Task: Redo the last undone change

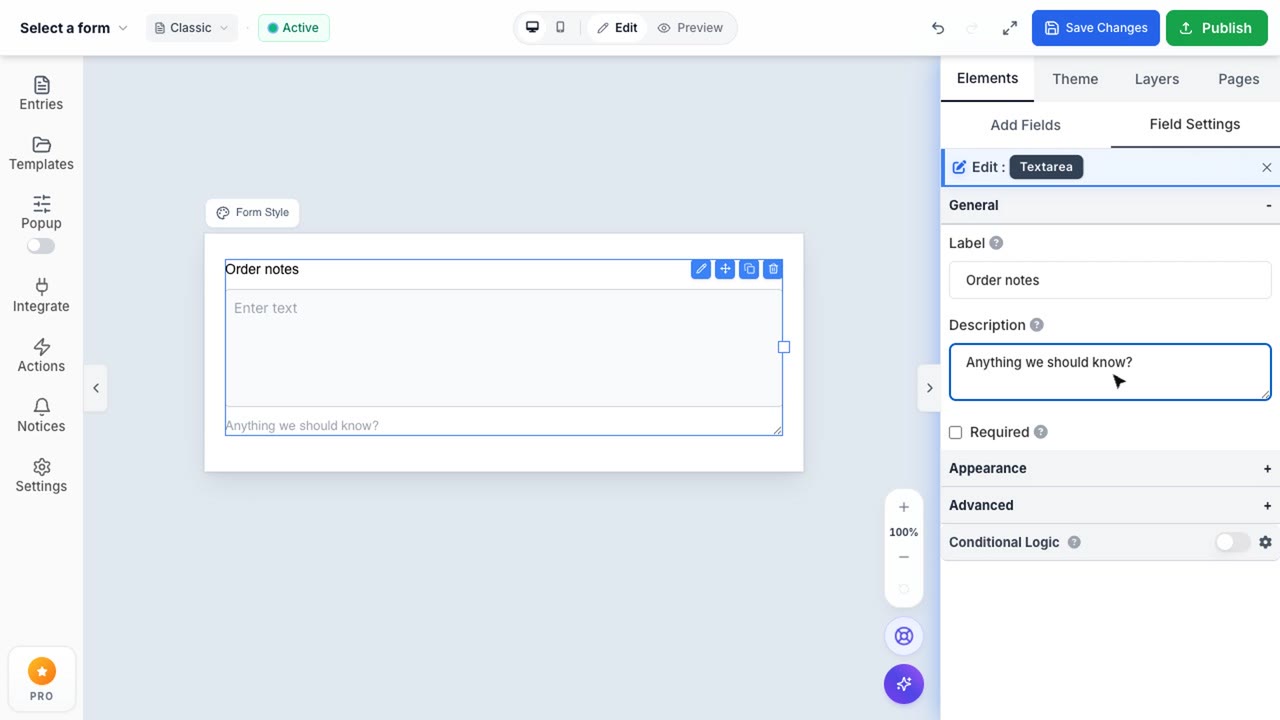Action: pos(972,28)
